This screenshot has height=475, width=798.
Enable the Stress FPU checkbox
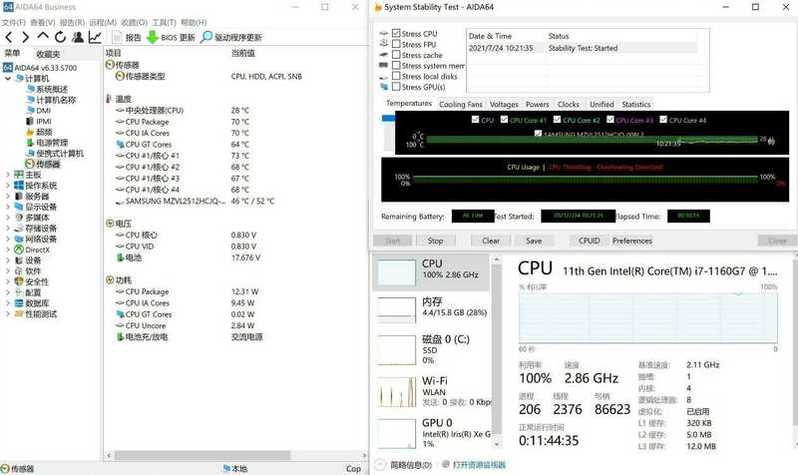pos(396,44)
